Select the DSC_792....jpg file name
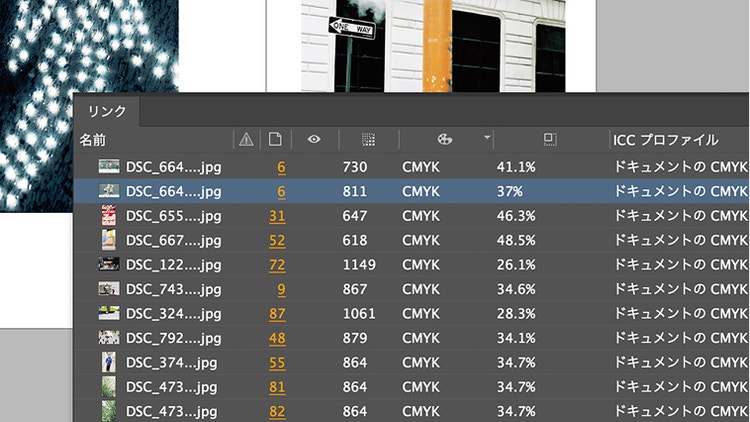Image resolution: width=750 pixels, height=422 pixels. [174, 338]
